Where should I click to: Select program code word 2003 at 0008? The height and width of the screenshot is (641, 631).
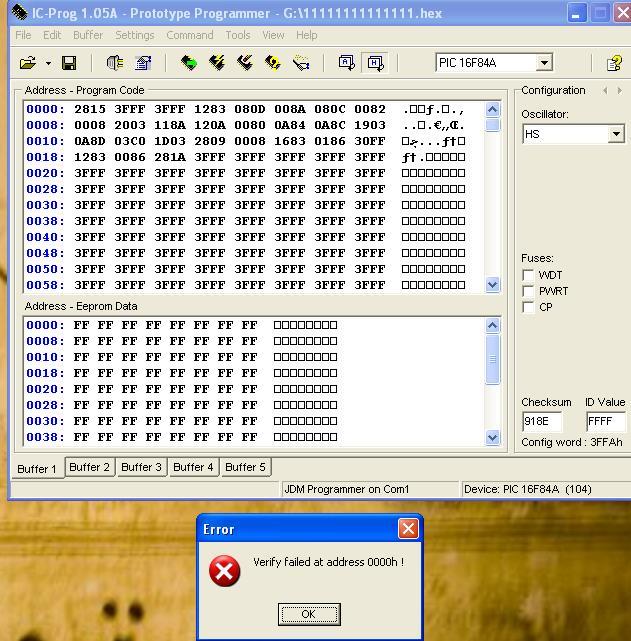(130, 125)
